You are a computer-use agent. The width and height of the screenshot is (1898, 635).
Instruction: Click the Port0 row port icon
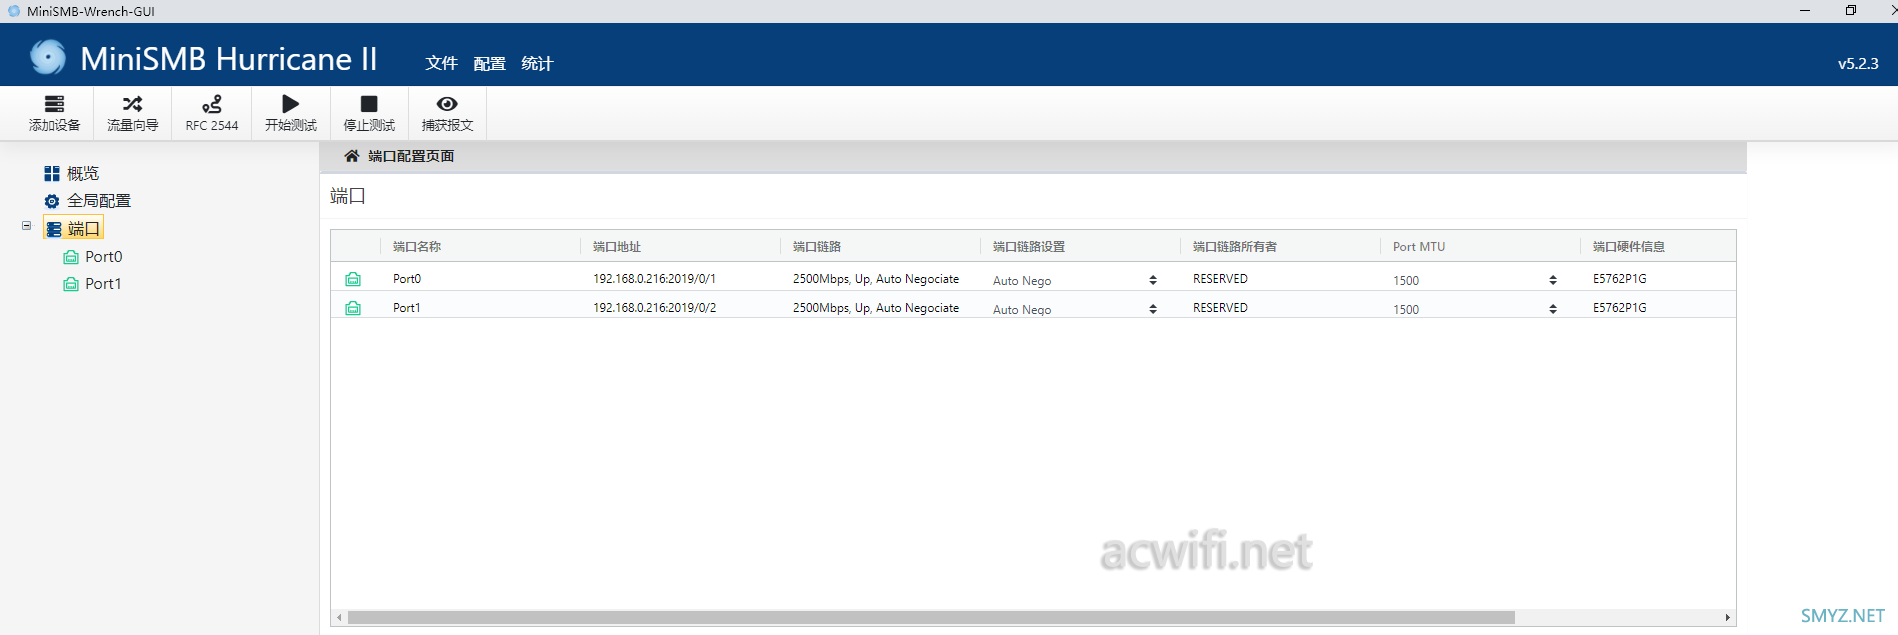(x=353, y=279)
